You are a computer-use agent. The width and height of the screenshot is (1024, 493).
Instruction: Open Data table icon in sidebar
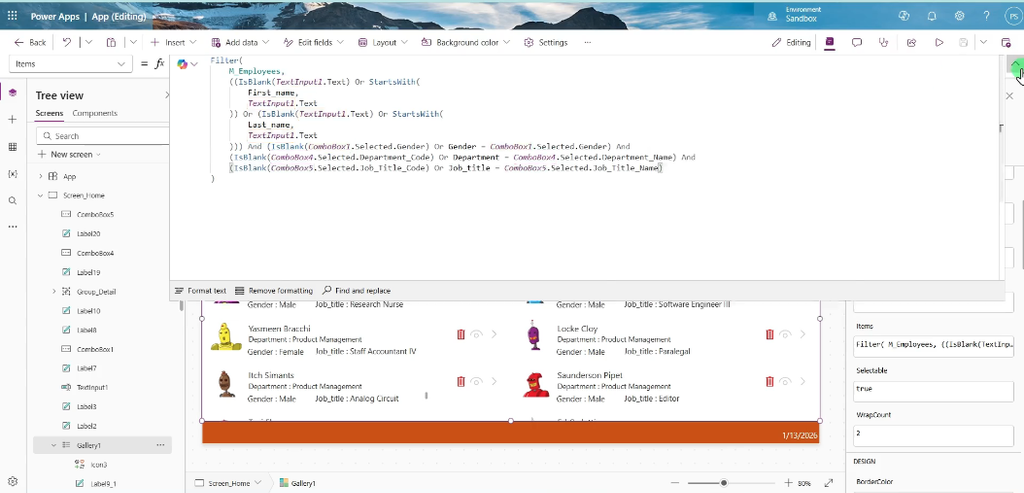[x=12, y=147]
